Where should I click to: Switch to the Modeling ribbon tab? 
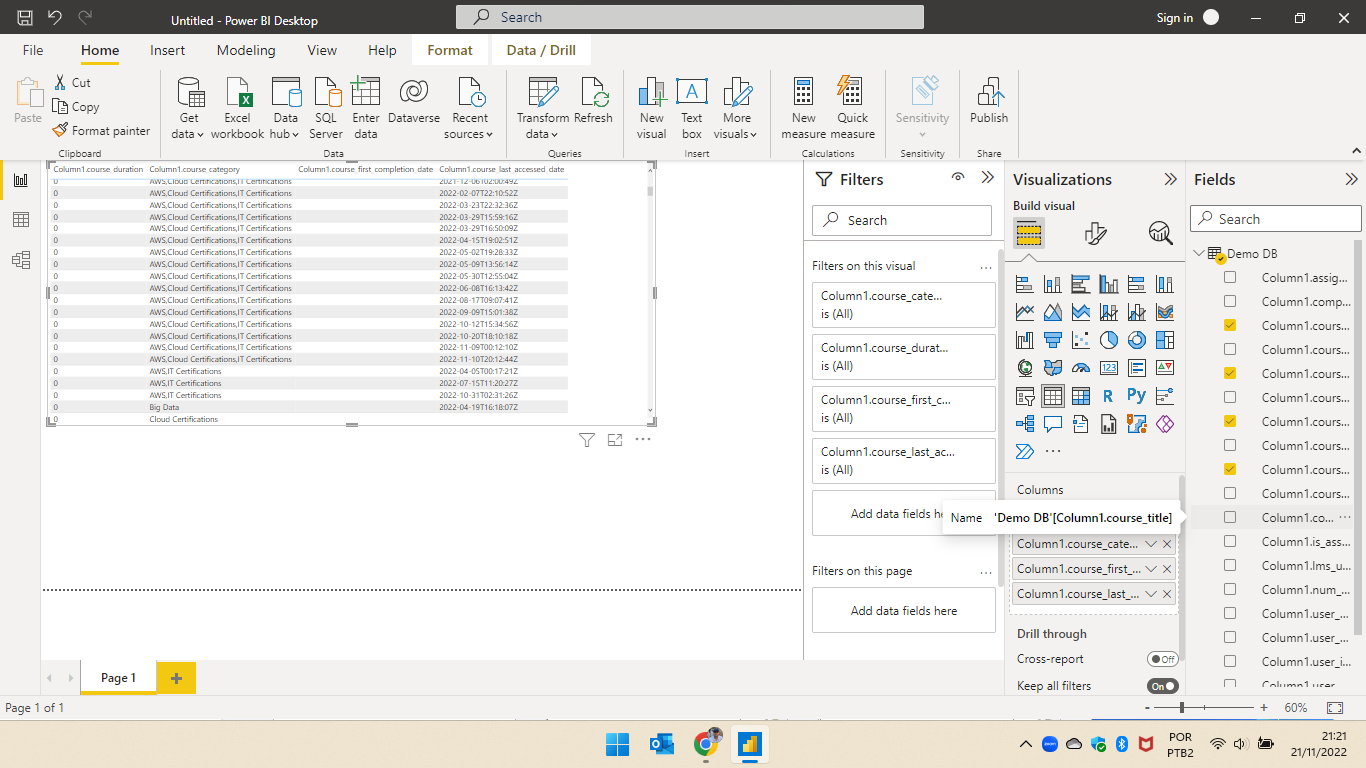[246, 50]
